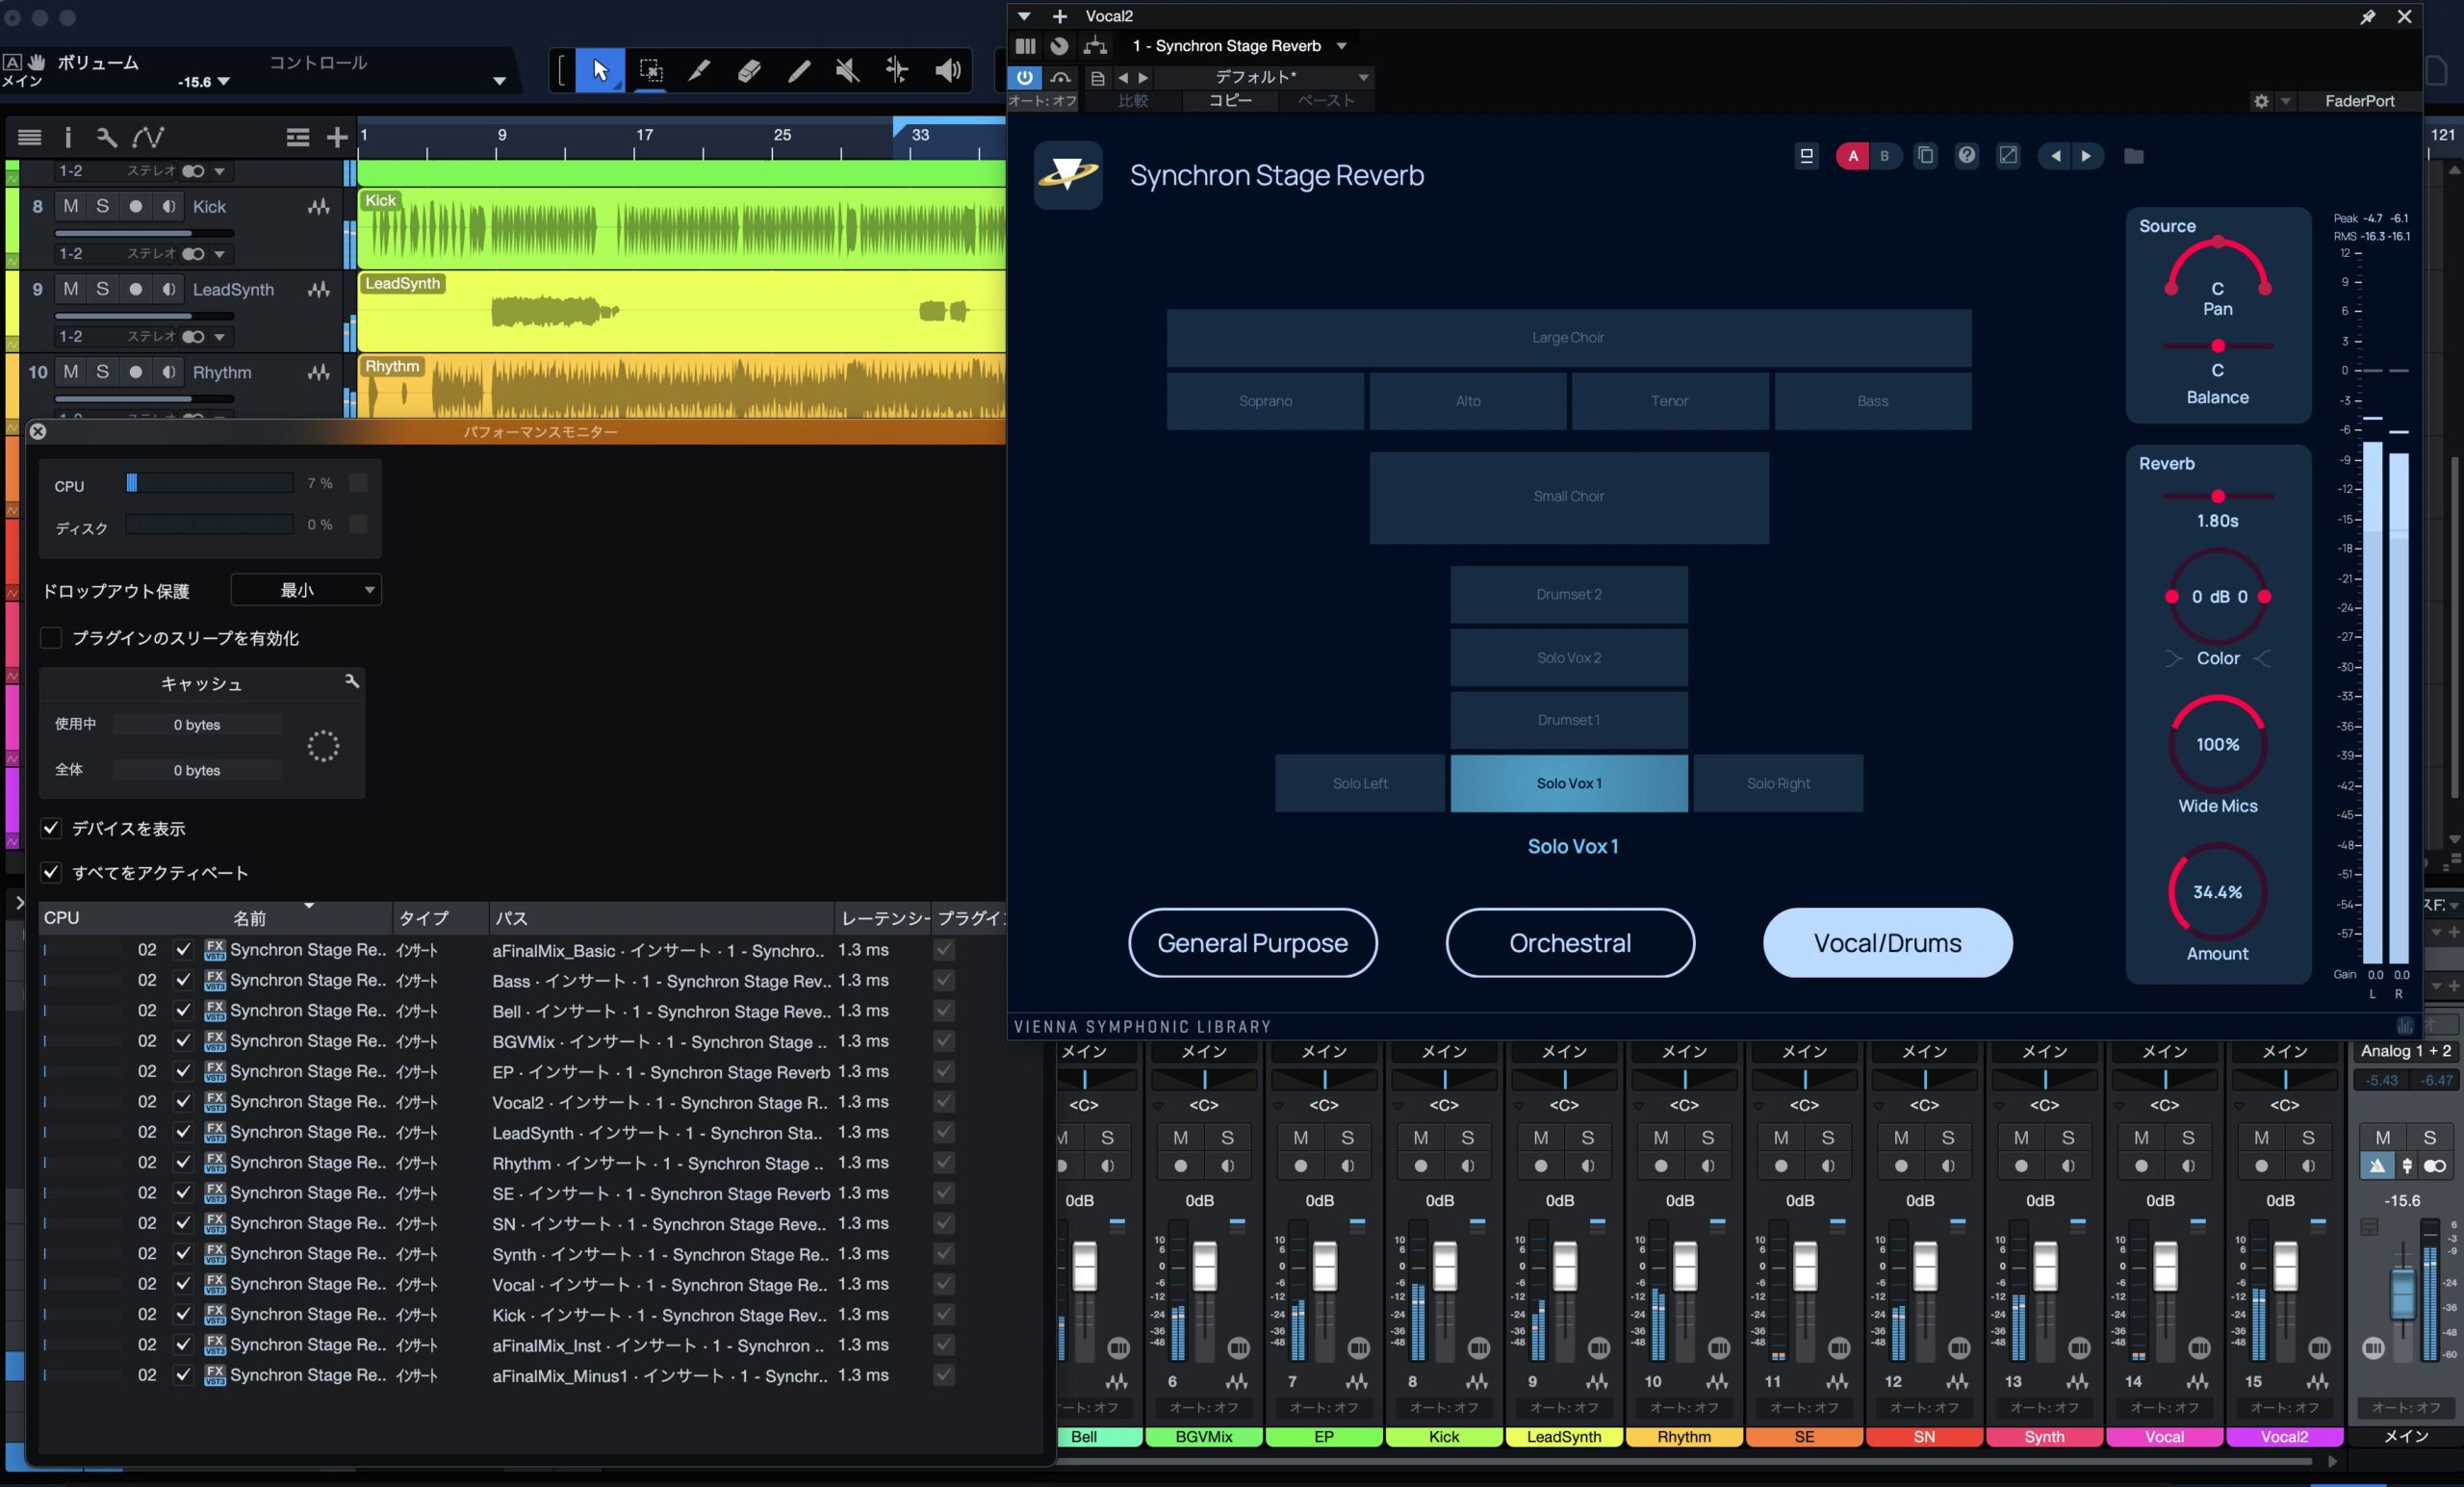Open the Synchron preset folder icon

click(x=2133, y=156)
